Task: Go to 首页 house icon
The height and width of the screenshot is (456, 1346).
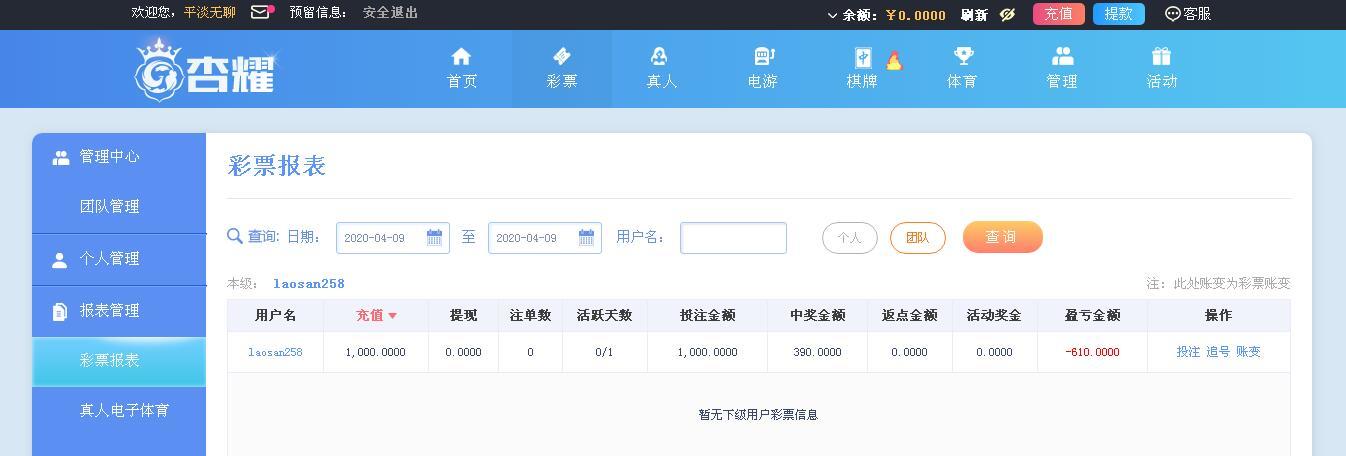Action: (x=461, y=56)
